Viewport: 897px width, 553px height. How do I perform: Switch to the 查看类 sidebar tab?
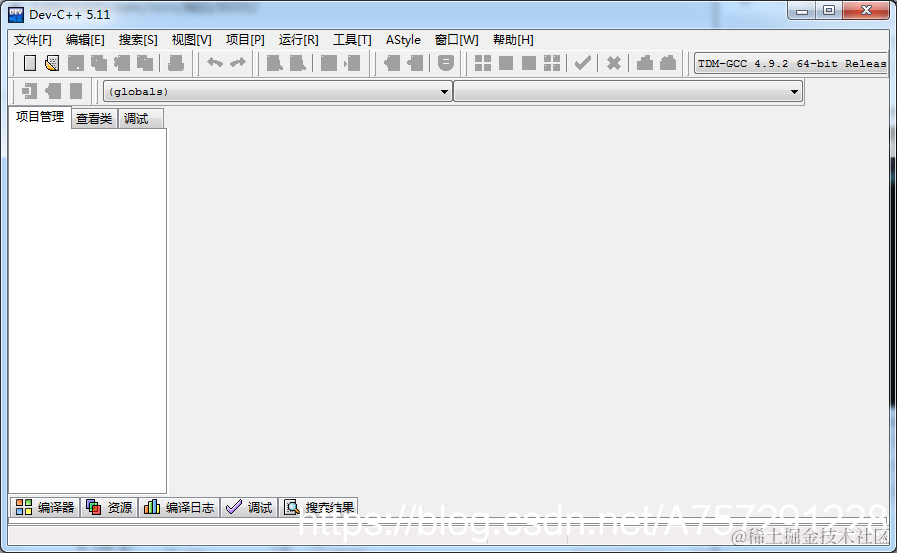(x=94, y=119)
